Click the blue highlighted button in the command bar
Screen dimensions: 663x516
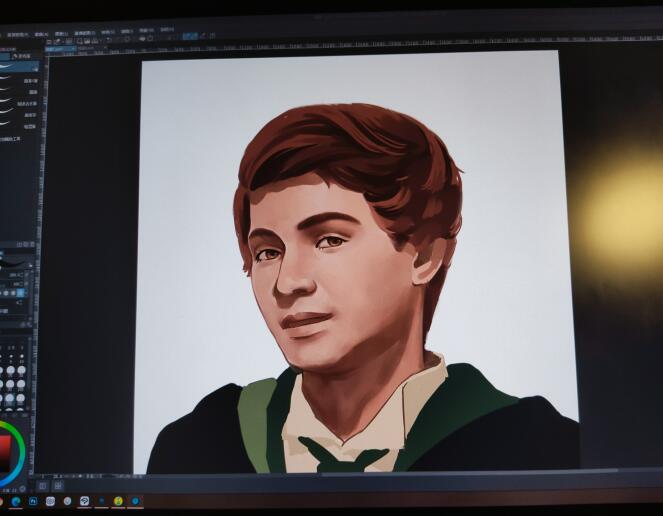[190, 36]
